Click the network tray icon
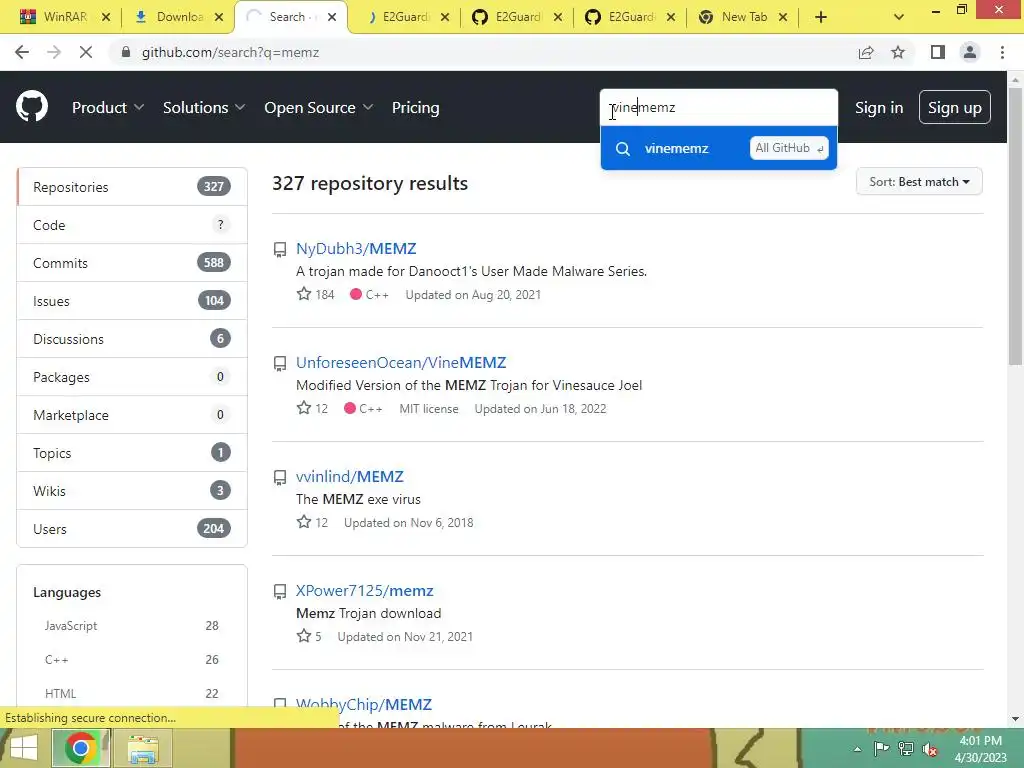Screen dimensions: 1024x768 [x=906, y=748]
